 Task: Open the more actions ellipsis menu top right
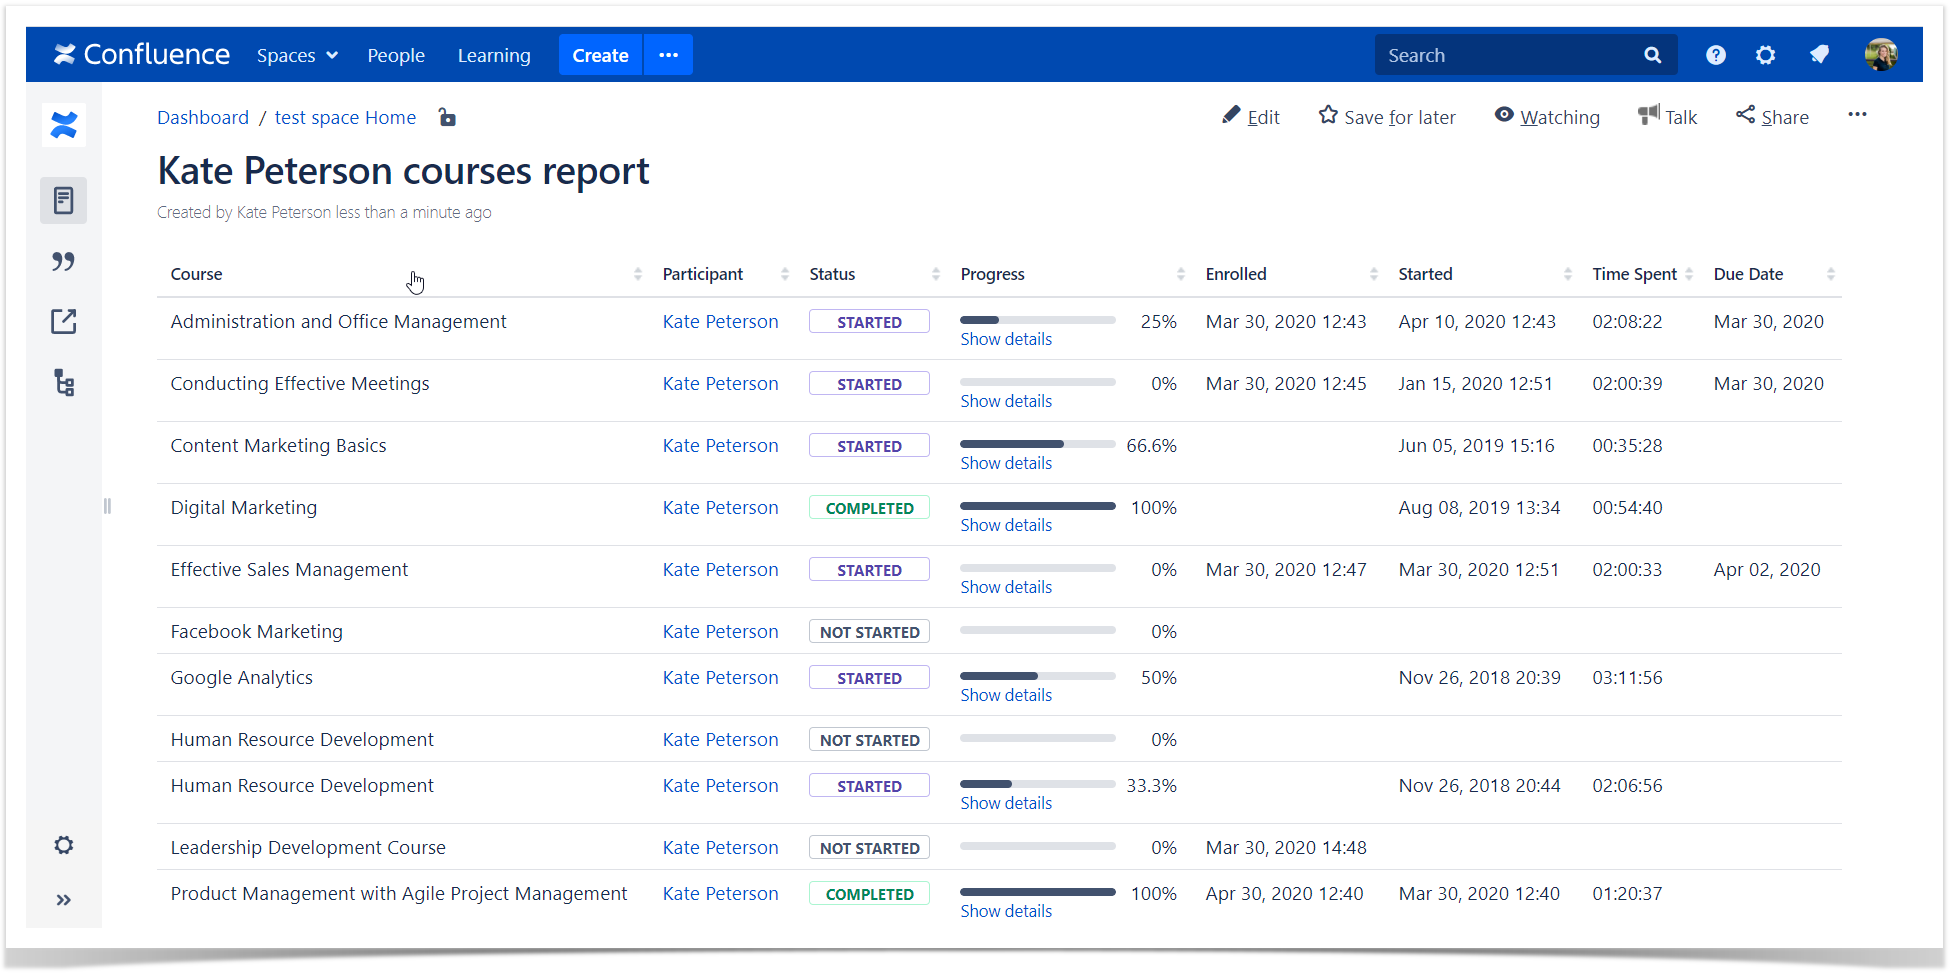1857,115
